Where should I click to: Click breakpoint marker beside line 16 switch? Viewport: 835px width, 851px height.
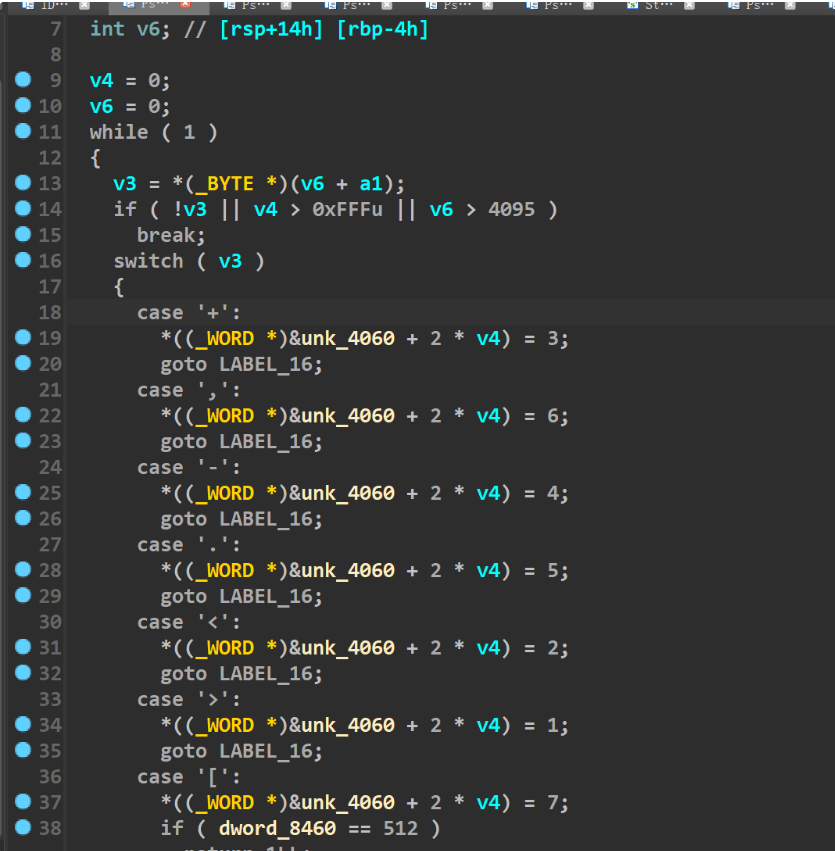24,260
